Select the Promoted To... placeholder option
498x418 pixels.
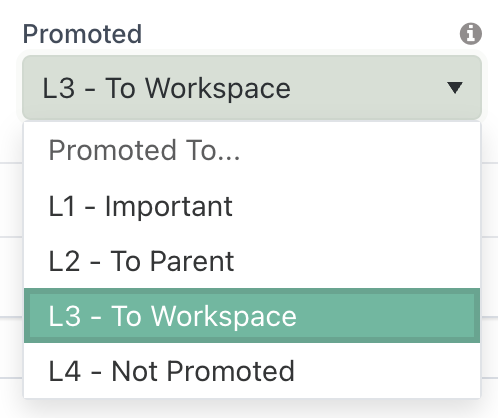point(252,150)
